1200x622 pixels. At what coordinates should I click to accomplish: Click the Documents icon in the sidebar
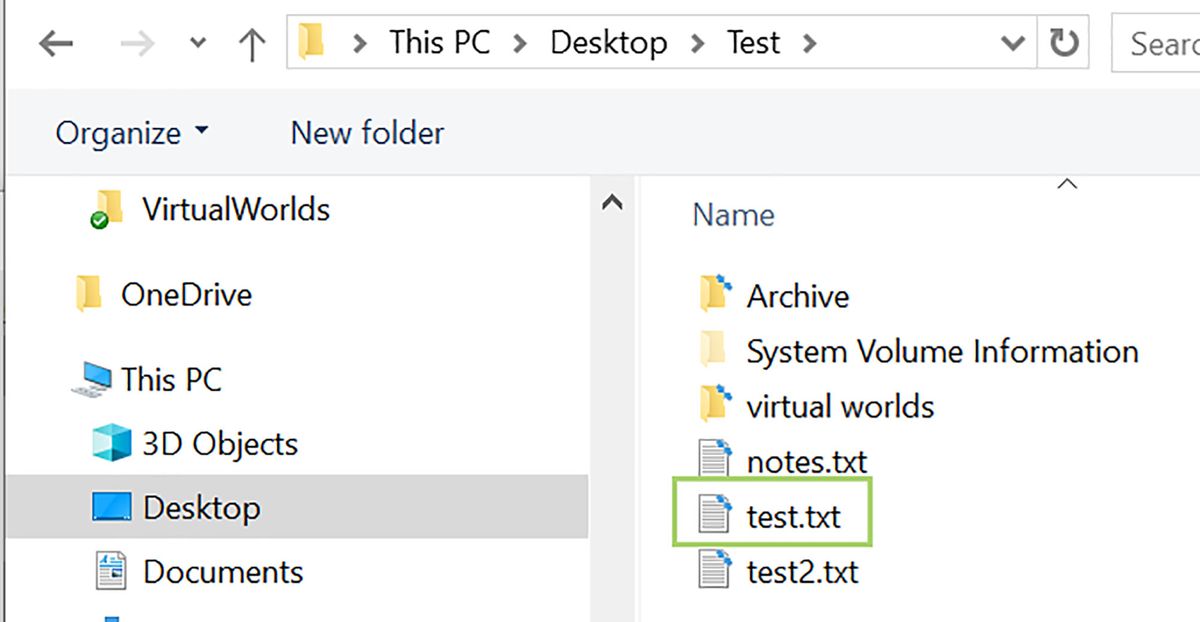pos(112,571)
